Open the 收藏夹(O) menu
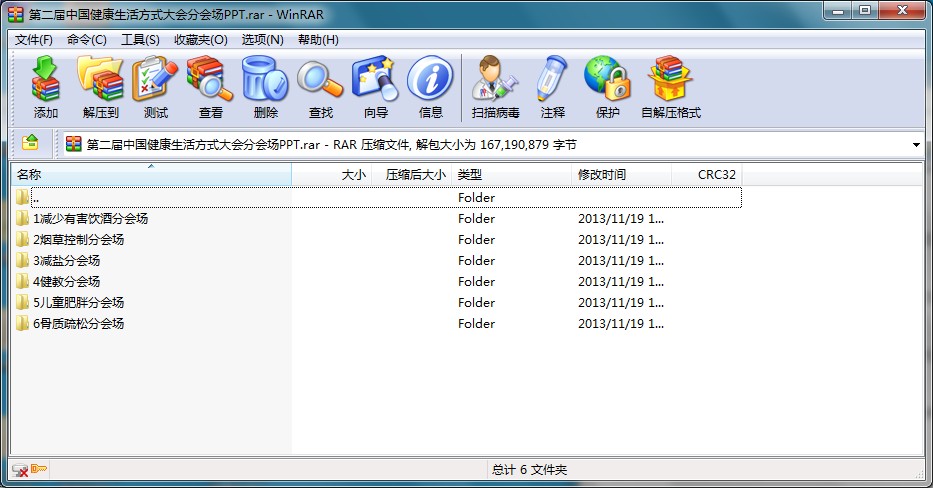 (201, 40)
